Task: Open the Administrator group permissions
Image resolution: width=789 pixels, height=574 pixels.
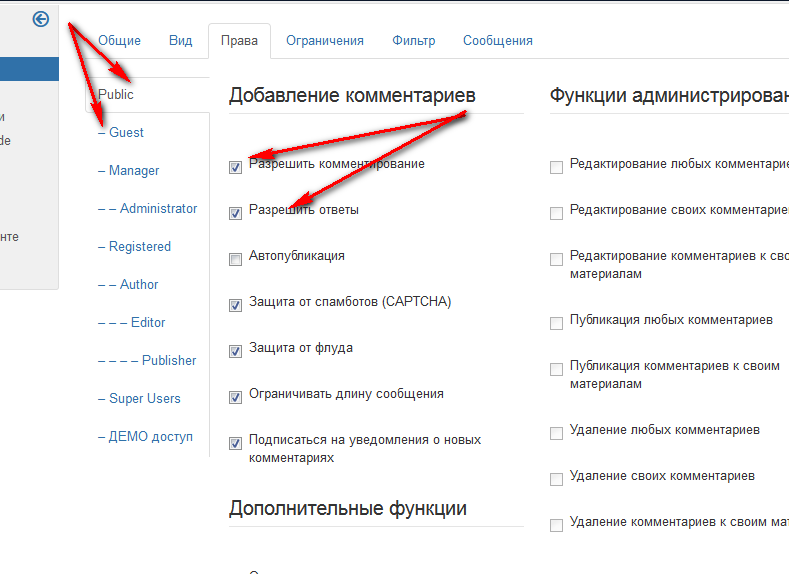Action: pyautogui.click(x=158, y=209)
